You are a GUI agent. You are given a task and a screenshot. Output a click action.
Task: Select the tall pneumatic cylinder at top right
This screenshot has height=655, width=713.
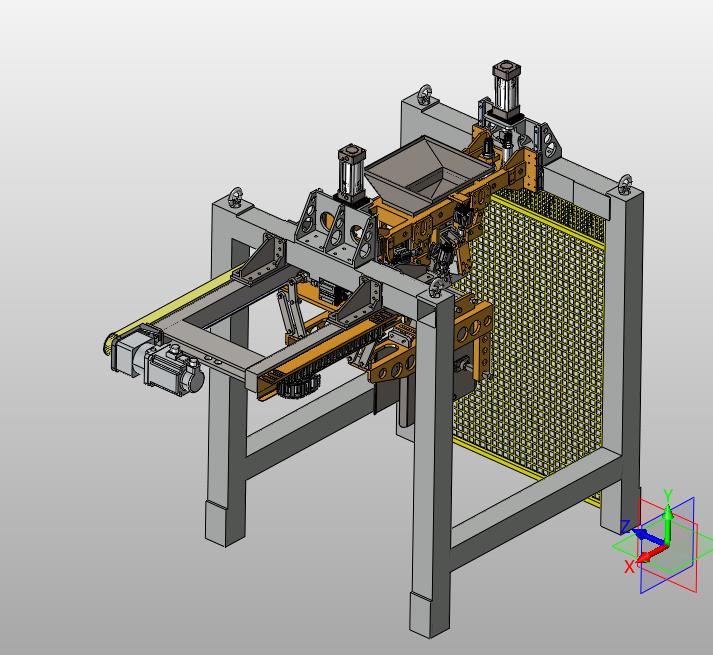[506, 91]
